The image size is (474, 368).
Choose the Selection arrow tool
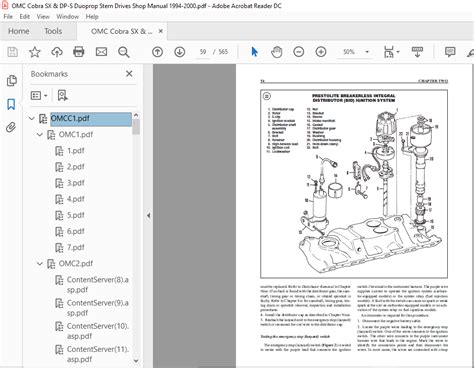pos(254,52)
